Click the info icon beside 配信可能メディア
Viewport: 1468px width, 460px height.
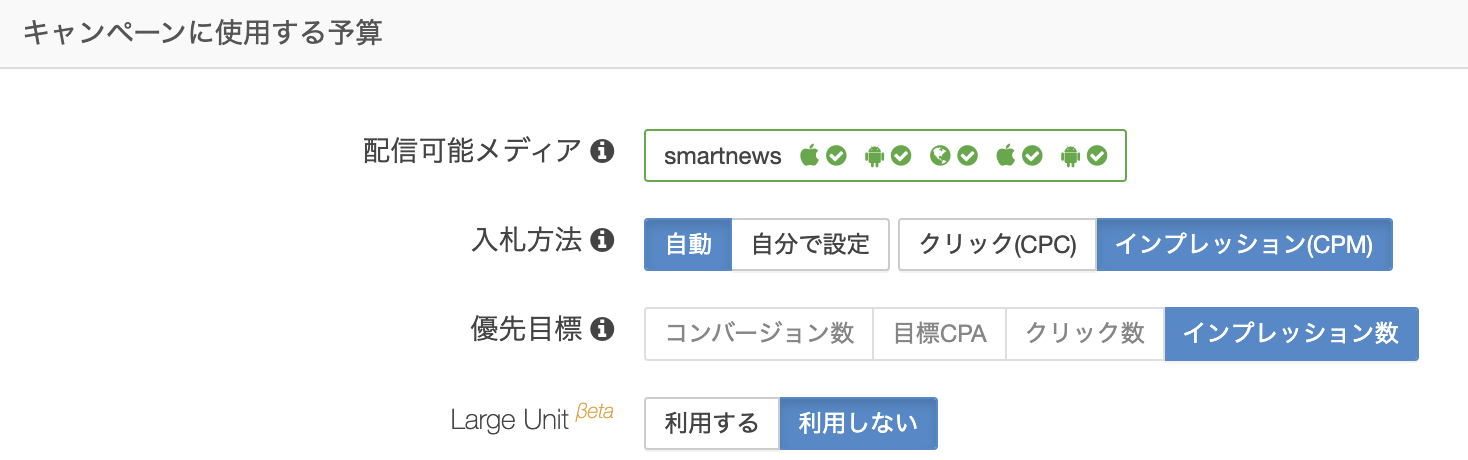click(x=601, y=152)
